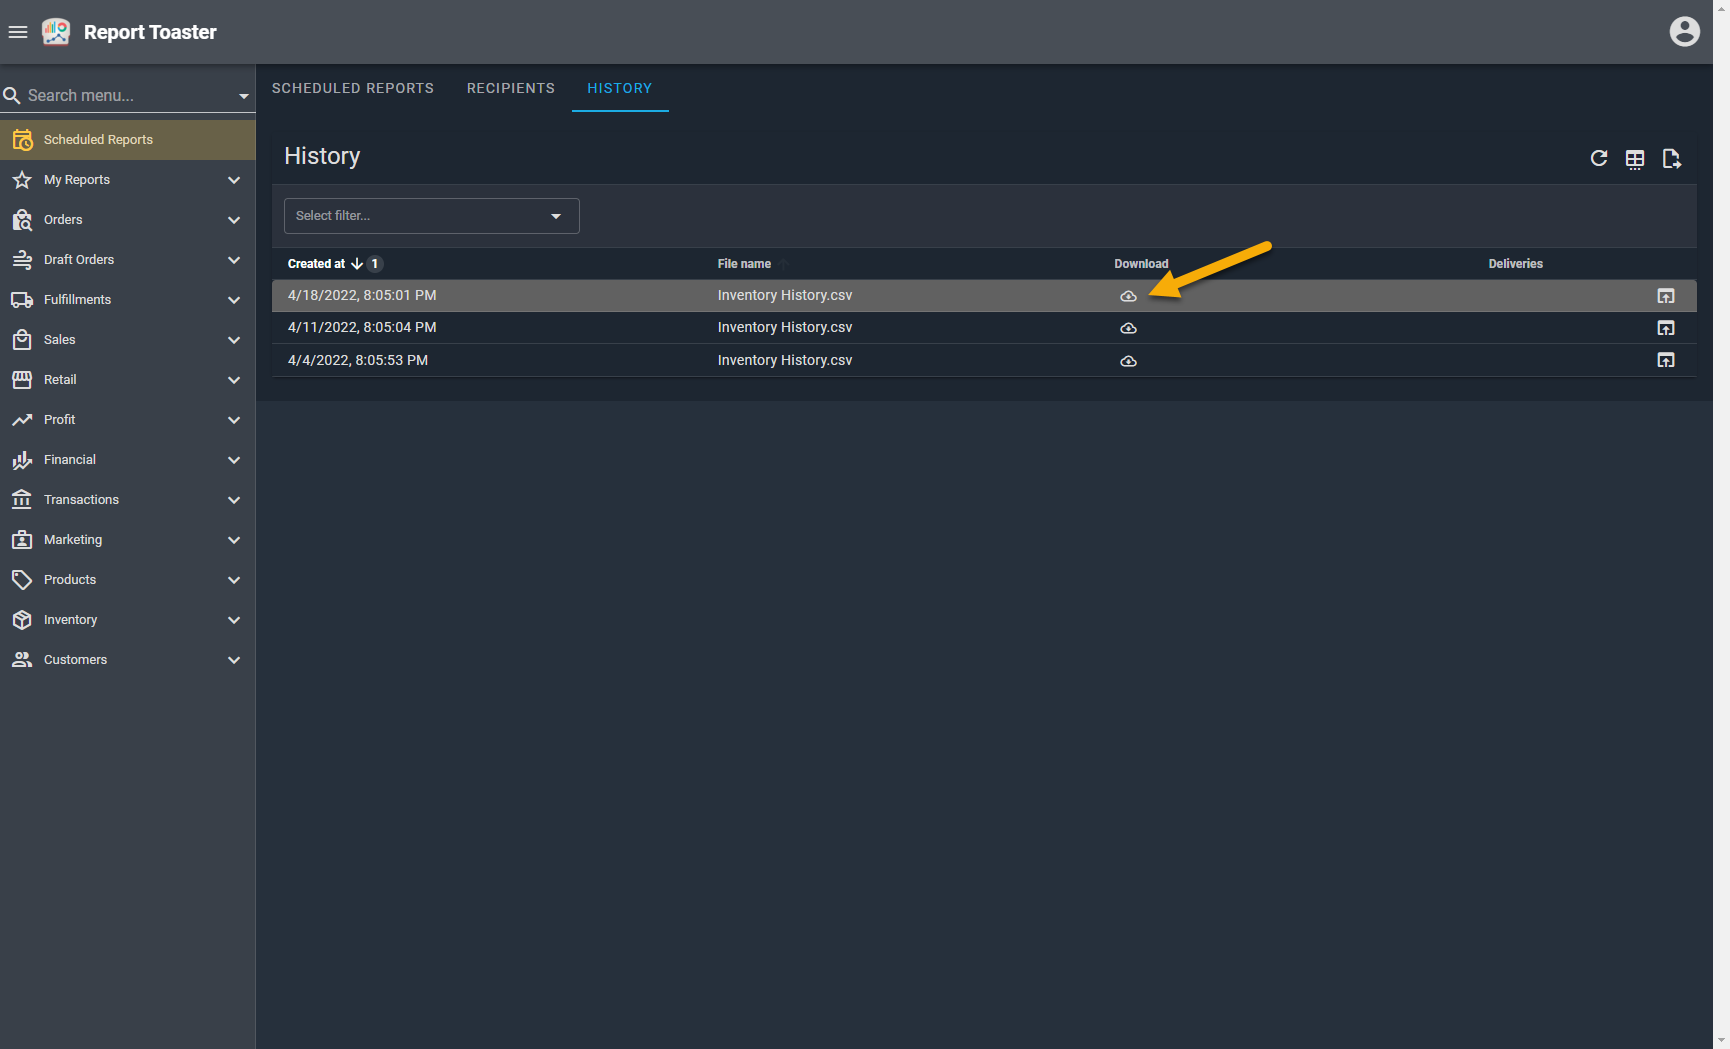Open the column chooser grid icon
This screenshot has width=1730, height=1049.
click(x=1634, y=159)
